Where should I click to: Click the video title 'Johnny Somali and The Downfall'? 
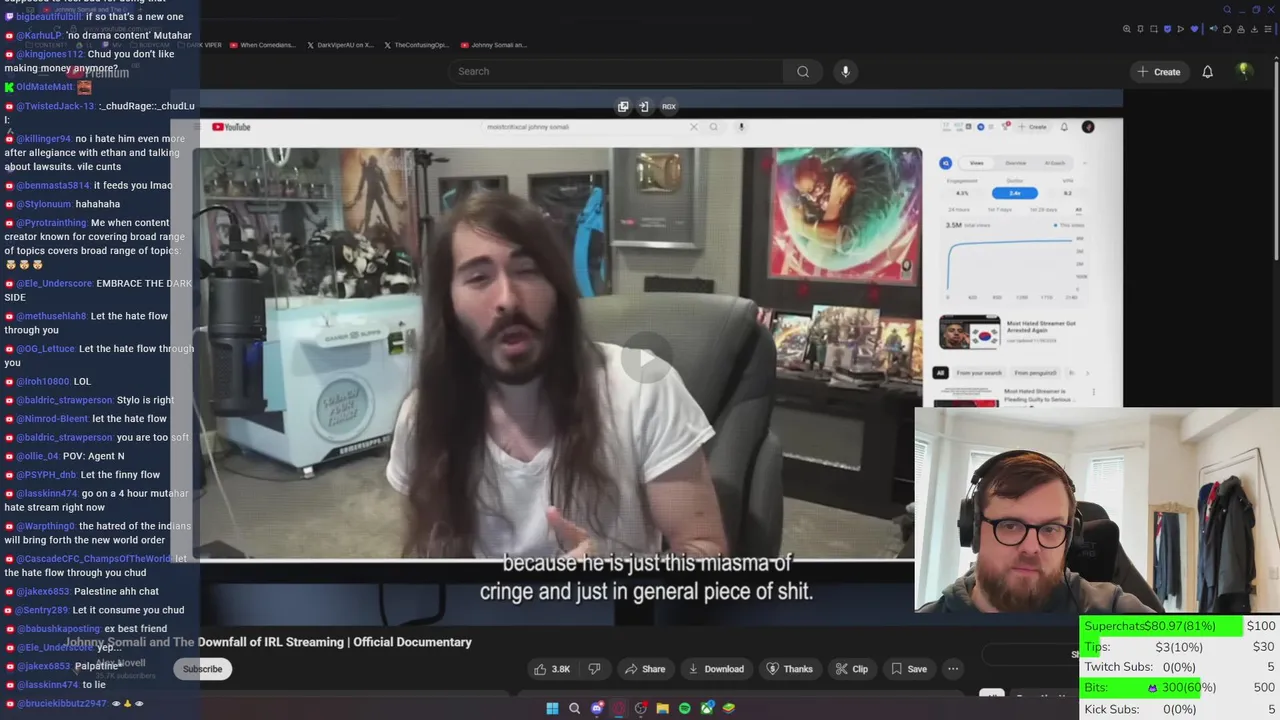(269, 642)
